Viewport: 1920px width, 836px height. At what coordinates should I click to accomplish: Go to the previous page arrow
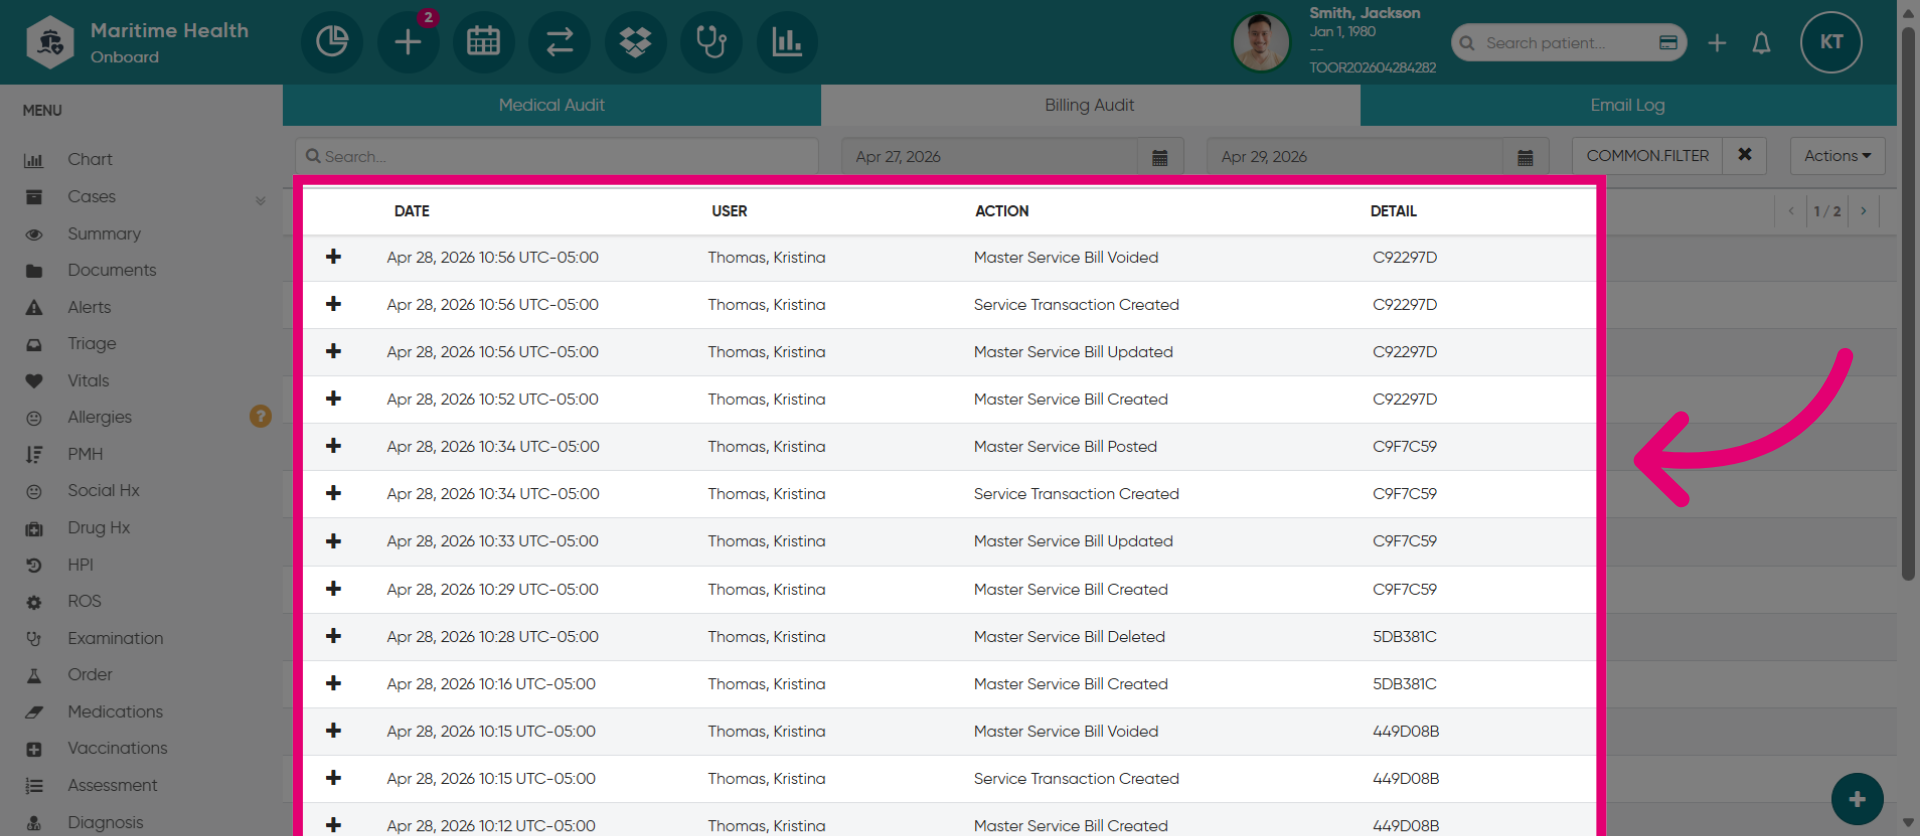1791,211
